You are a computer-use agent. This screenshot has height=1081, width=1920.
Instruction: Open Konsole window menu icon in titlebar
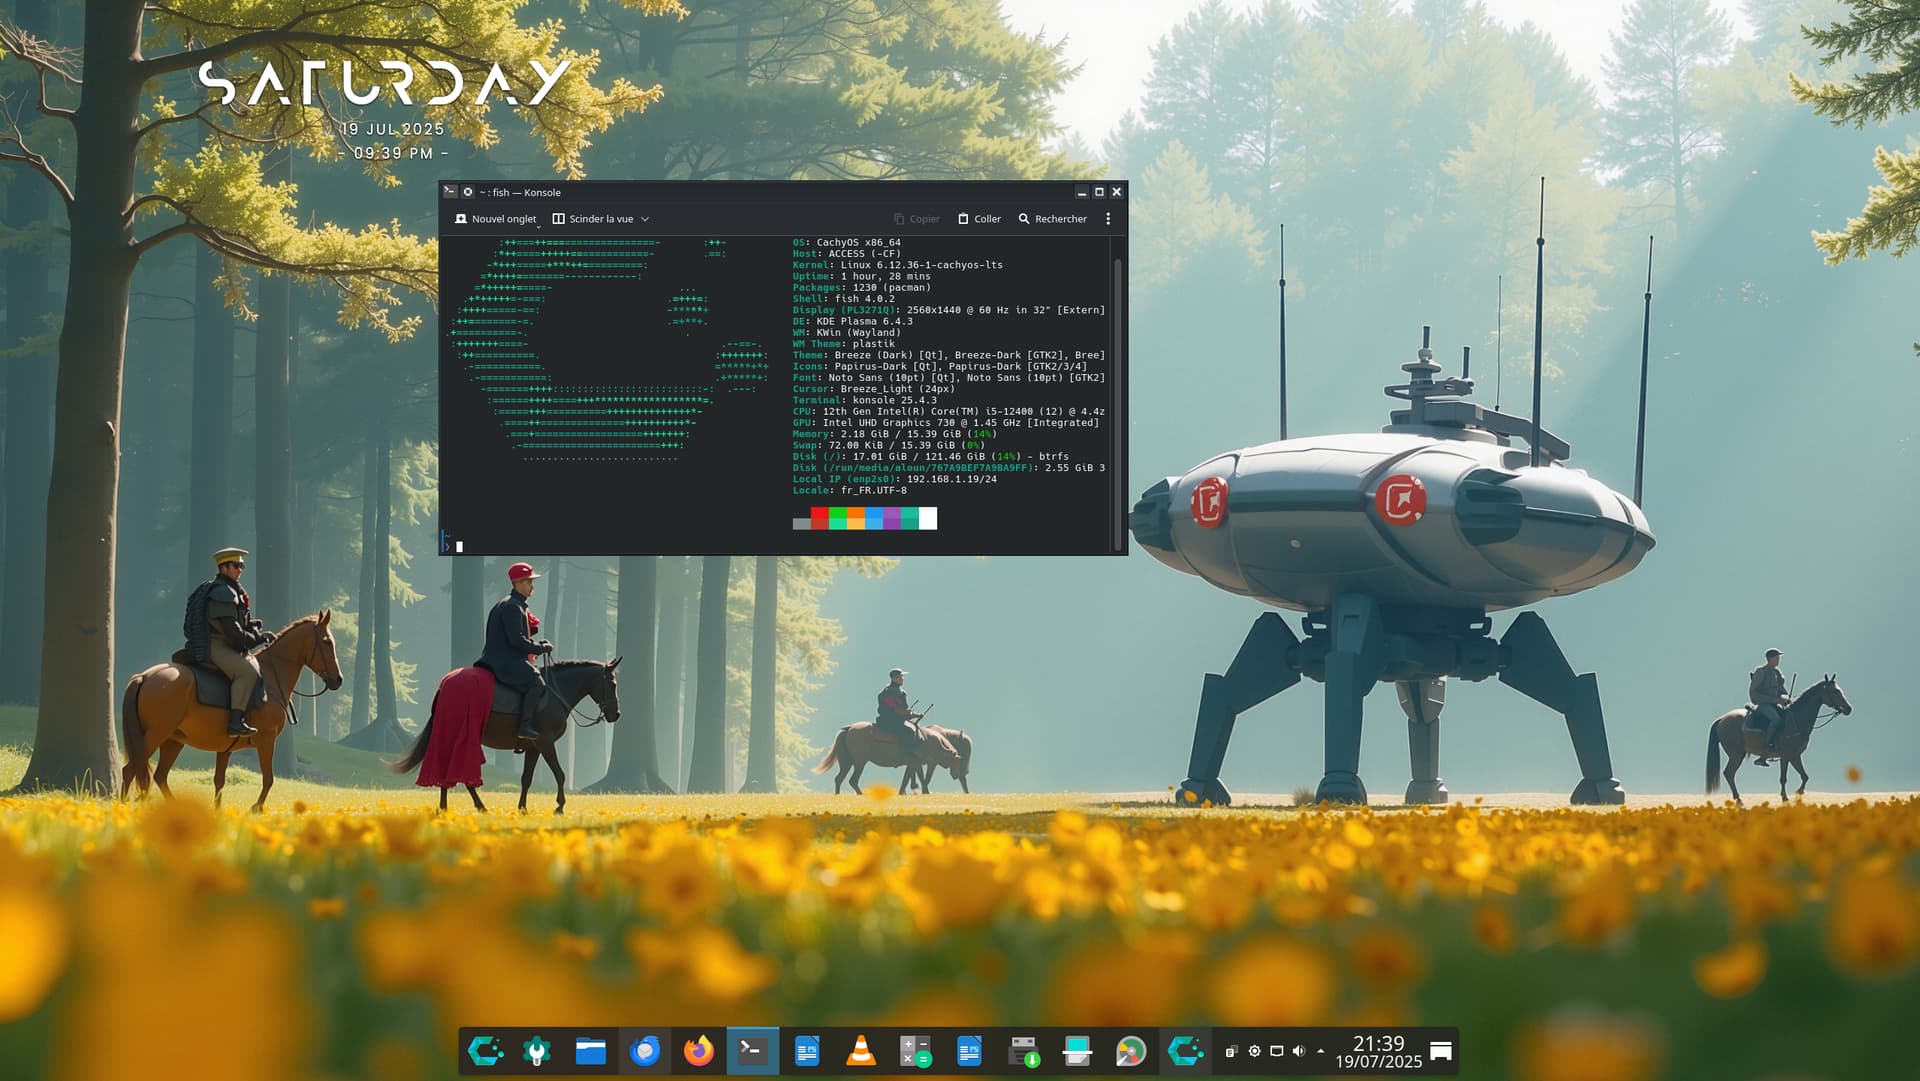(450, 192)
